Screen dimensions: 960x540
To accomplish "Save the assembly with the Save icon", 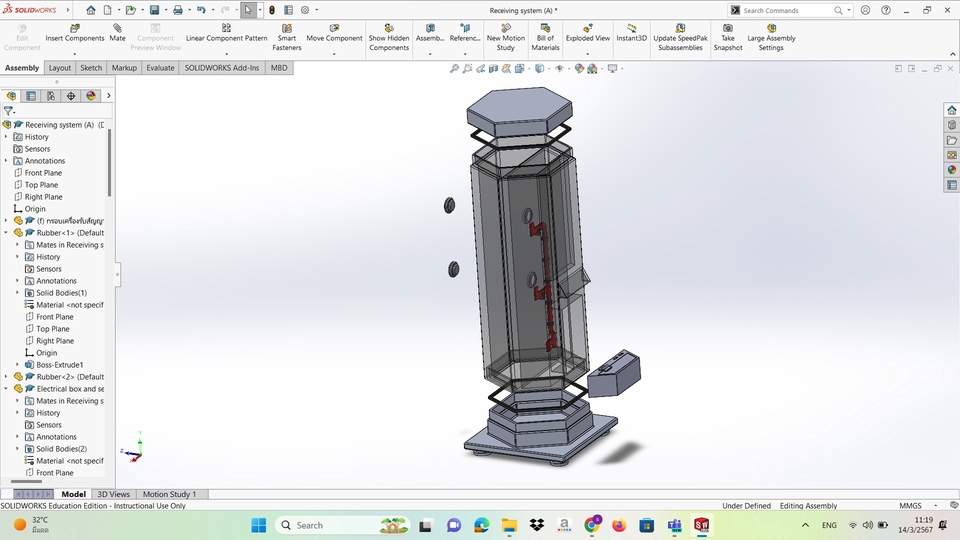I will (x=154, y=10).
